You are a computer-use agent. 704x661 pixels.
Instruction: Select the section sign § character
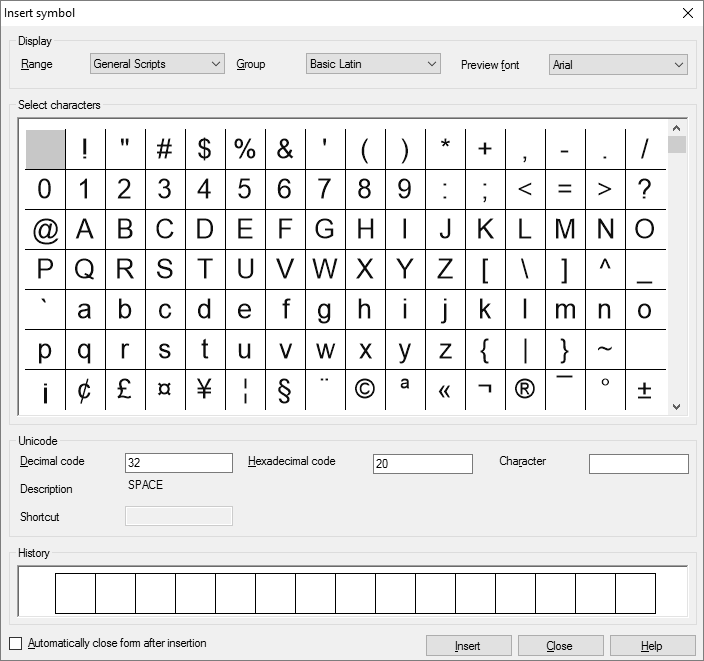(x=285, y=389)
